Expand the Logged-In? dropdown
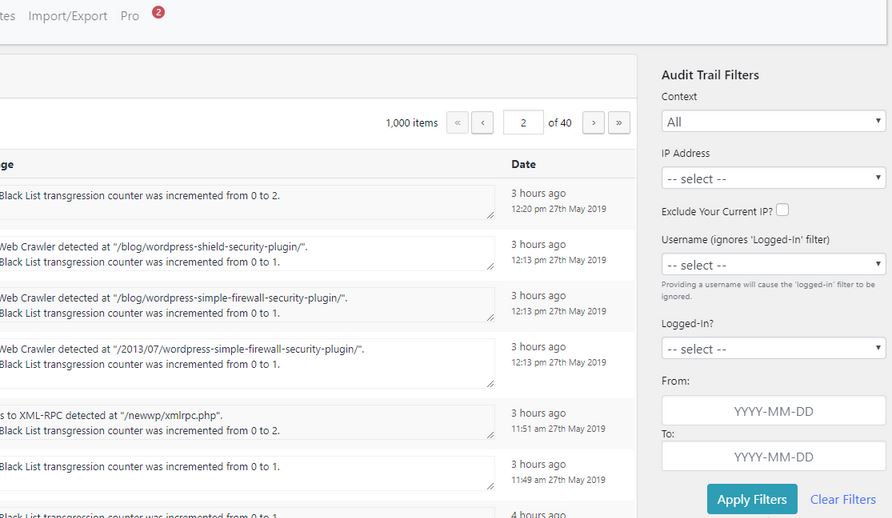The image size is (892, 518). point(773,349)
